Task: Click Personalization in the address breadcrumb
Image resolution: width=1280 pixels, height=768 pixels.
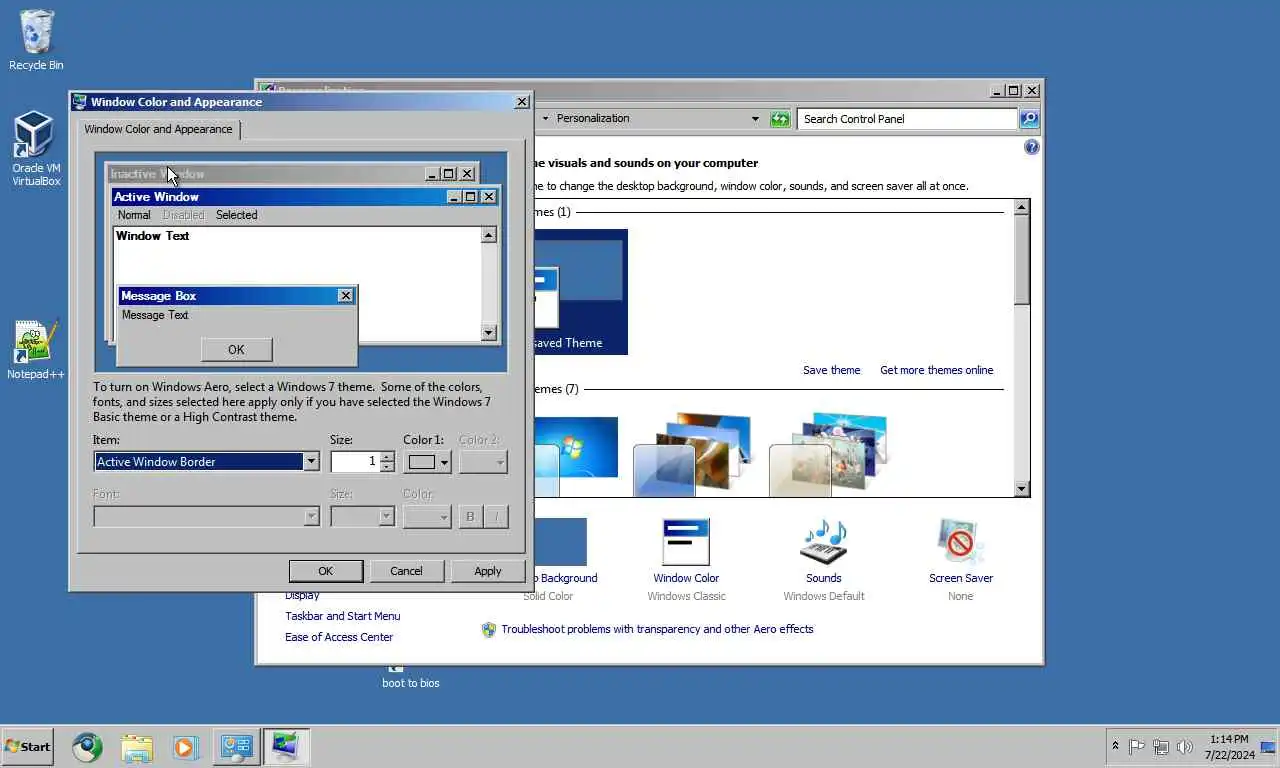Action: pyautogui.click(x=593, y=118)
